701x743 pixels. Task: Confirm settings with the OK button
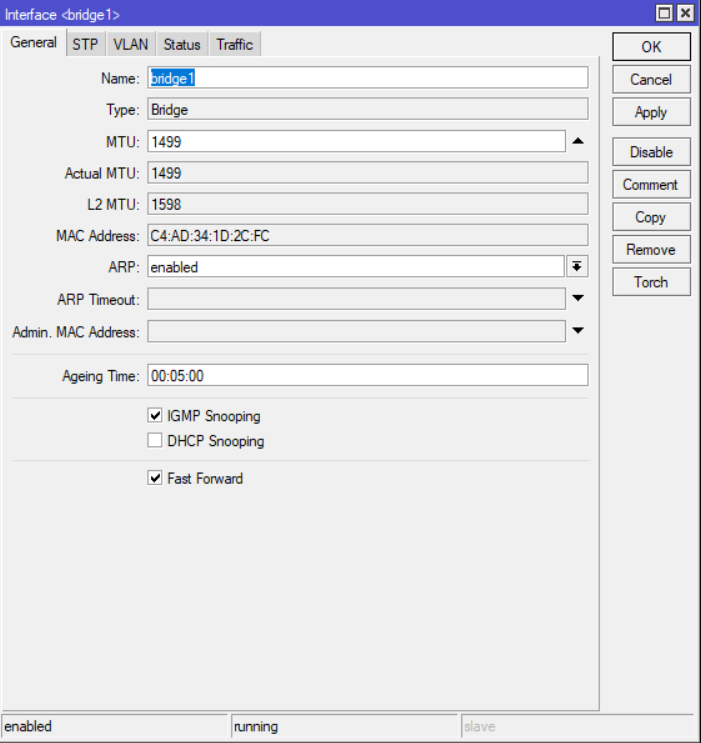coord(651,47)
